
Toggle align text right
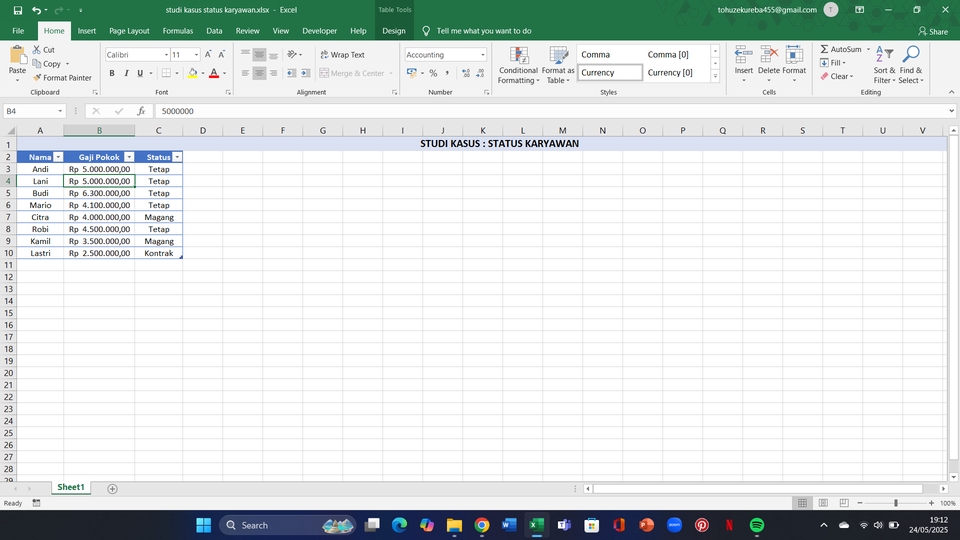(273, 73)
